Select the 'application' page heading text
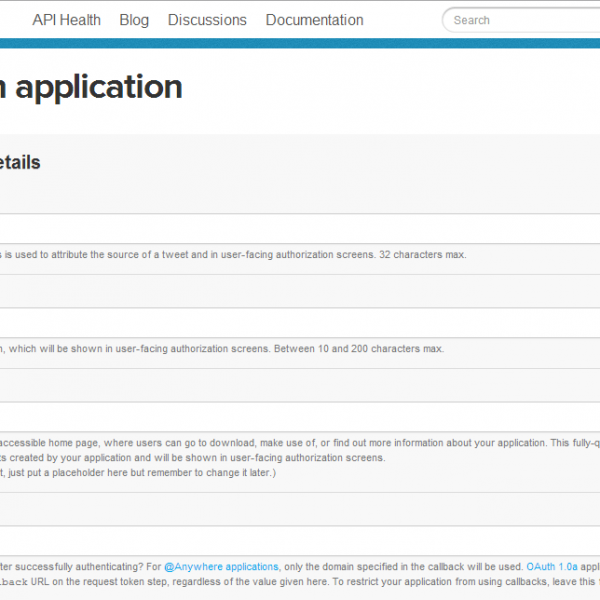 (99, 88)
